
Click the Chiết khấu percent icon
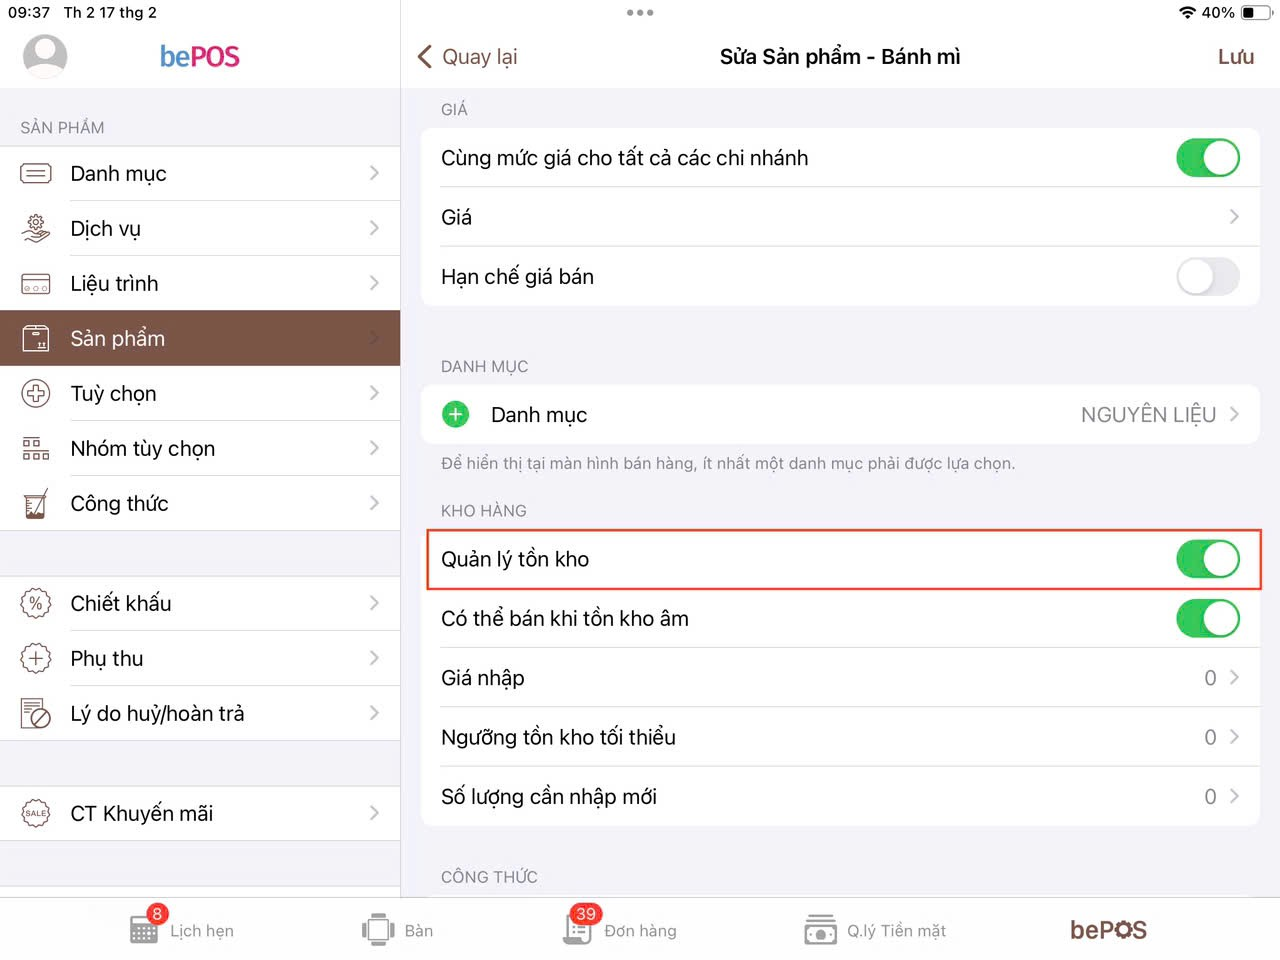coord(36,604)
